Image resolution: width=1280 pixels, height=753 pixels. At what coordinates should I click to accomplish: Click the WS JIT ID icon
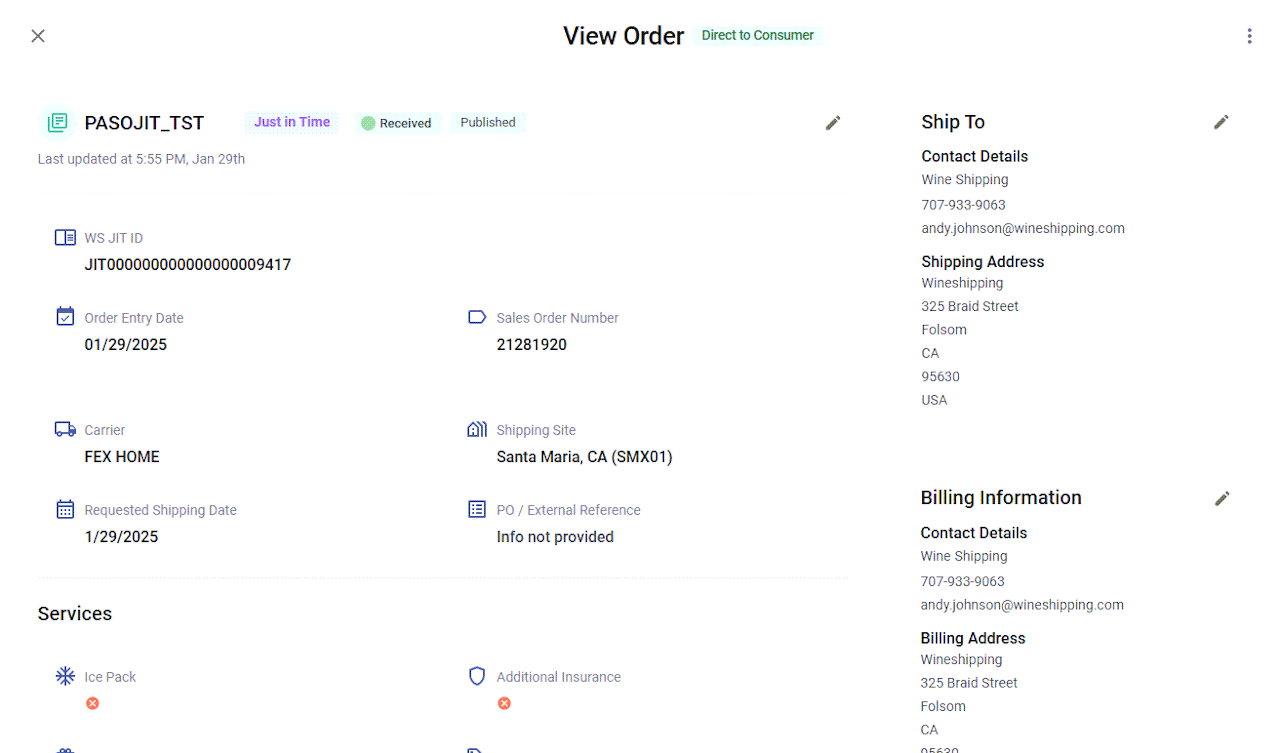point(65,238)
